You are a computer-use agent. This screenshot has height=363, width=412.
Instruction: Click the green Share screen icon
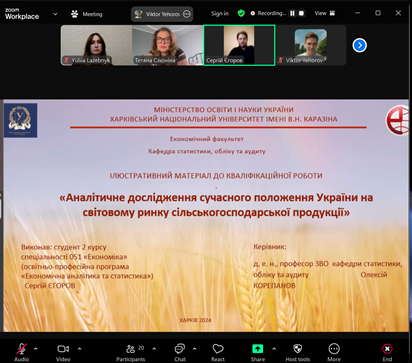(257, 349)
